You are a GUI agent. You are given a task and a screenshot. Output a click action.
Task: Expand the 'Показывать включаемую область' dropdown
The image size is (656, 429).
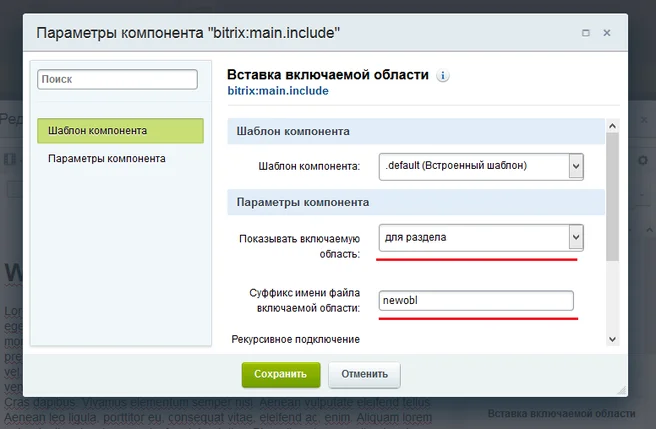coord(575,237)
